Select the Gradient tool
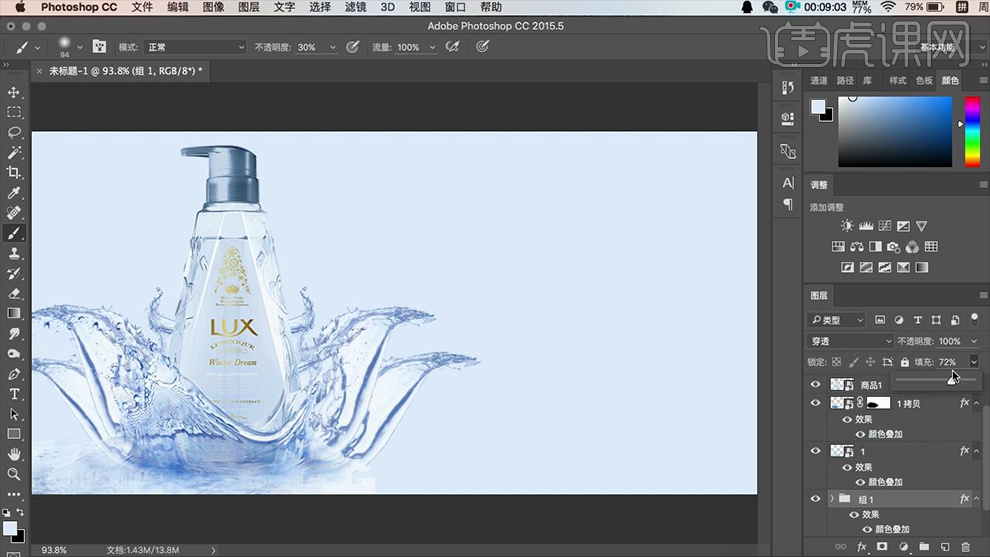 (x=14, y=314)
